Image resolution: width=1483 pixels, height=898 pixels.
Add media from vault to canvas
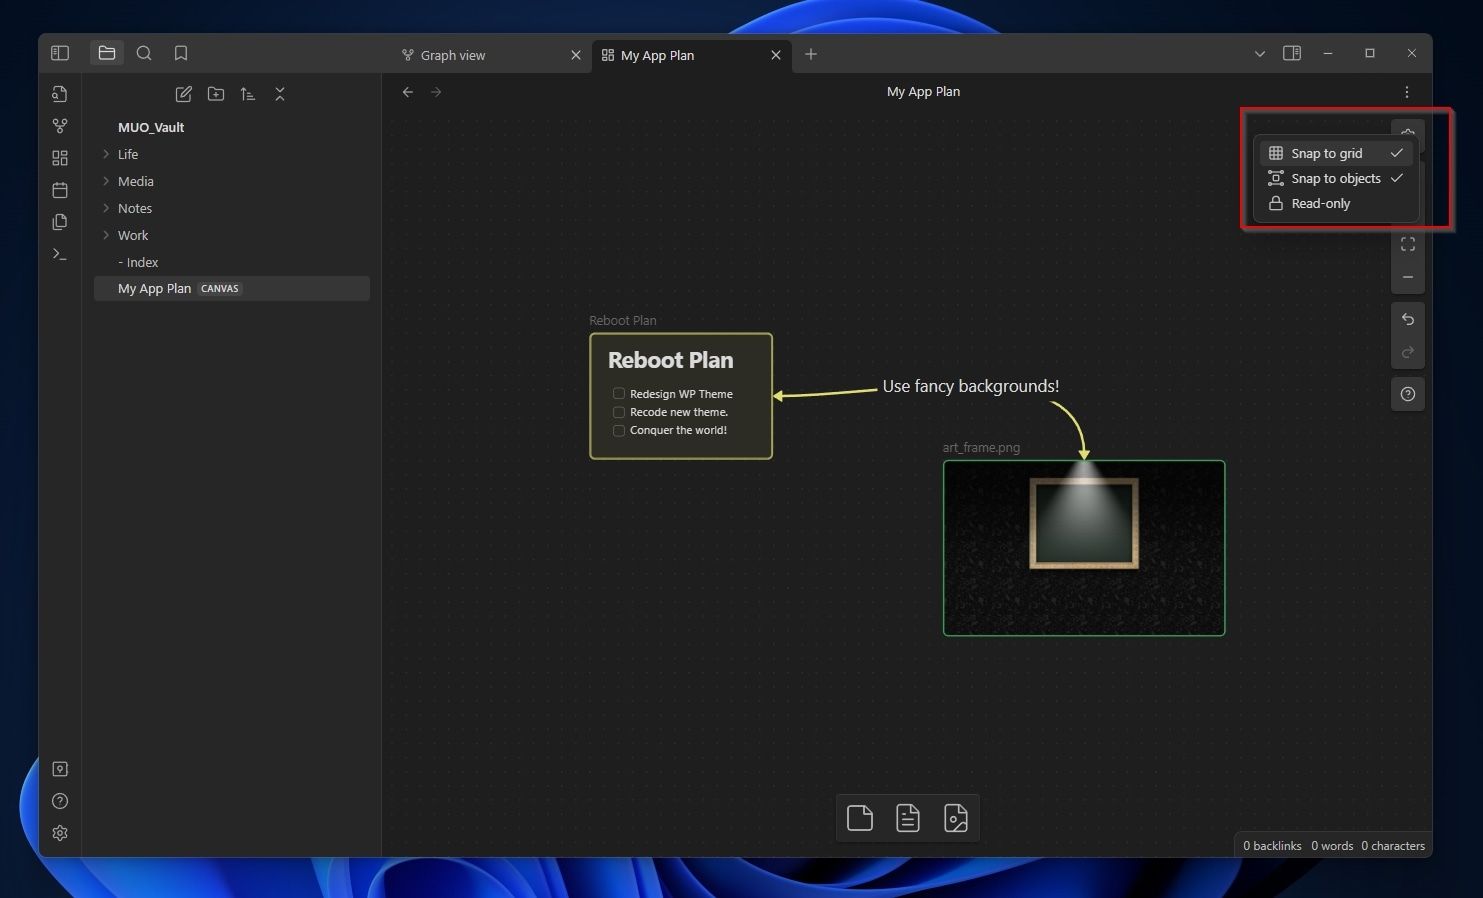click(956, 818)
